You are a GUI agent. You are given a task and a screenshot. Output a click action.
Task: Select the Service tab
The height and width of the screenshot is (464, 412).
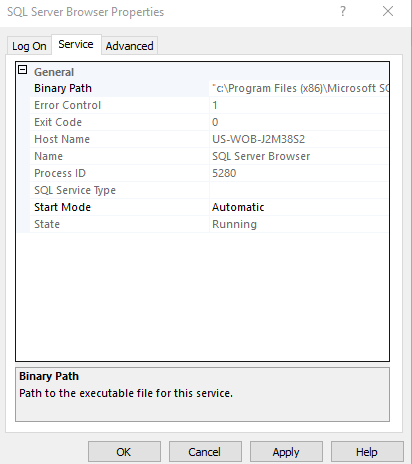(76, 44)
